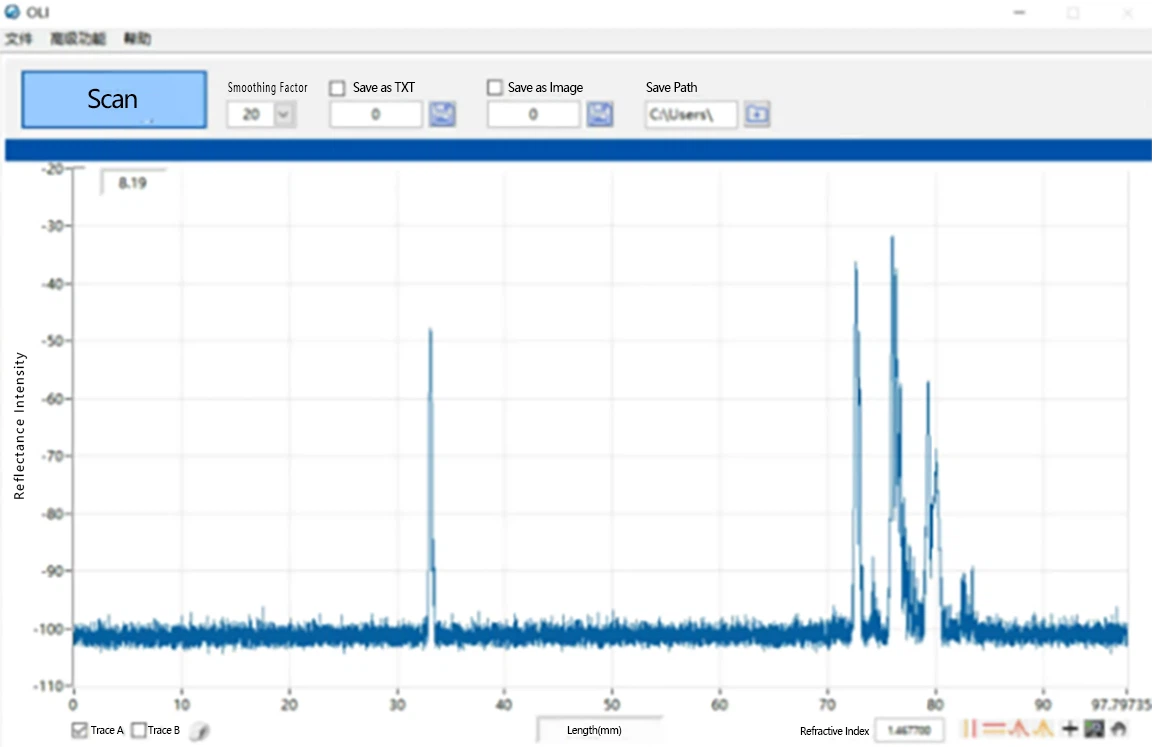This screenshot has width=1153, height=747.
Task: Click the Refractive Index input field
Action: click(909, 731)
